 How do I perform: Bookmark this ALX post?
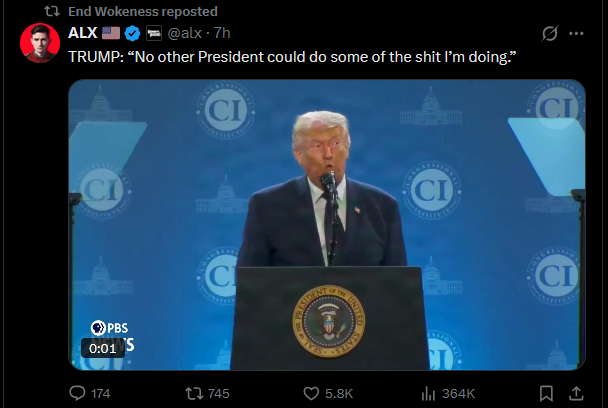546,393
